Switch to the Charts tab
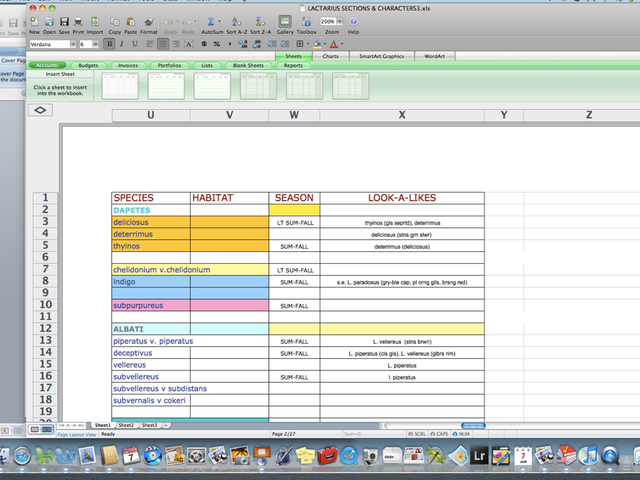The image size is (640, 480). click(x=330, y=56)
